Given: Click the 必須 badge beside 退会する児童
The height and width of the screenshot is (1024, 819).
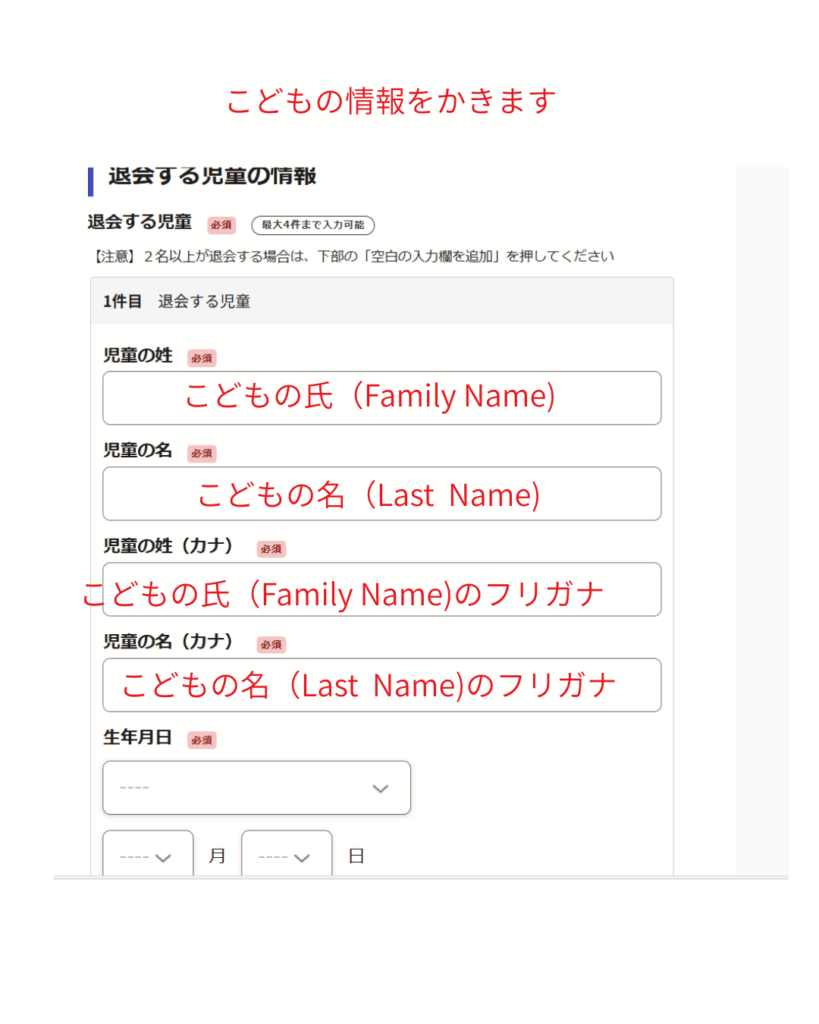Looking at the screenshot, I should click(221, 225).
